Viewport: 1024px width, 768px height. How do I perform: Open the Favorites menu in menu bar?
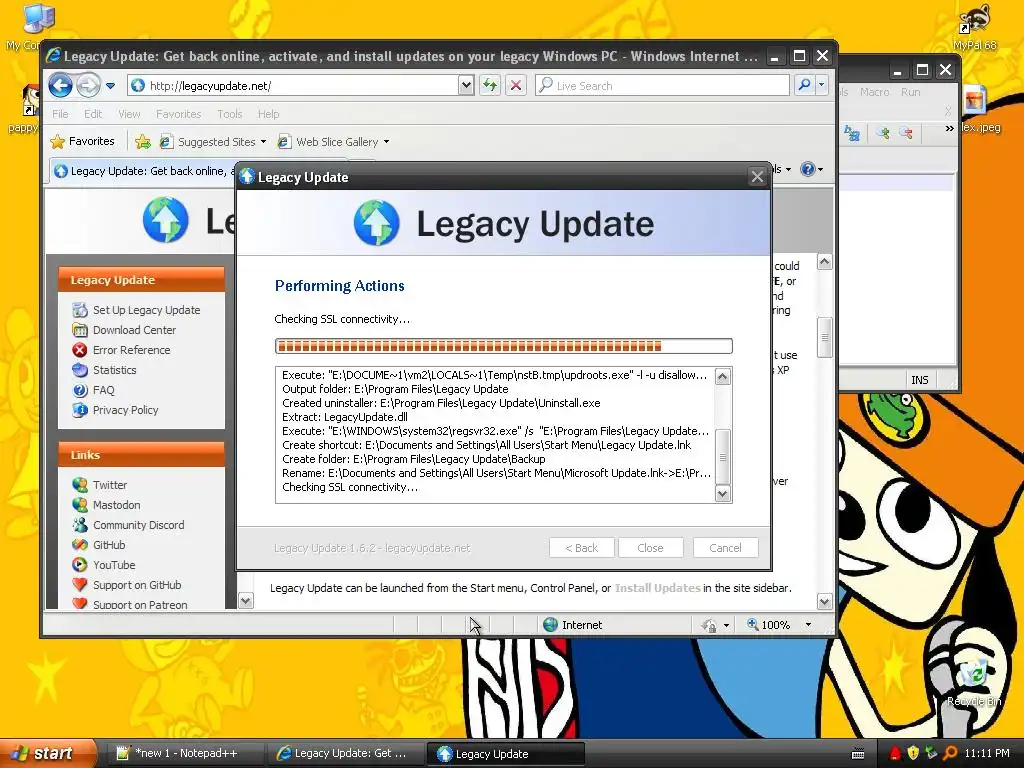tap(178, 114)
